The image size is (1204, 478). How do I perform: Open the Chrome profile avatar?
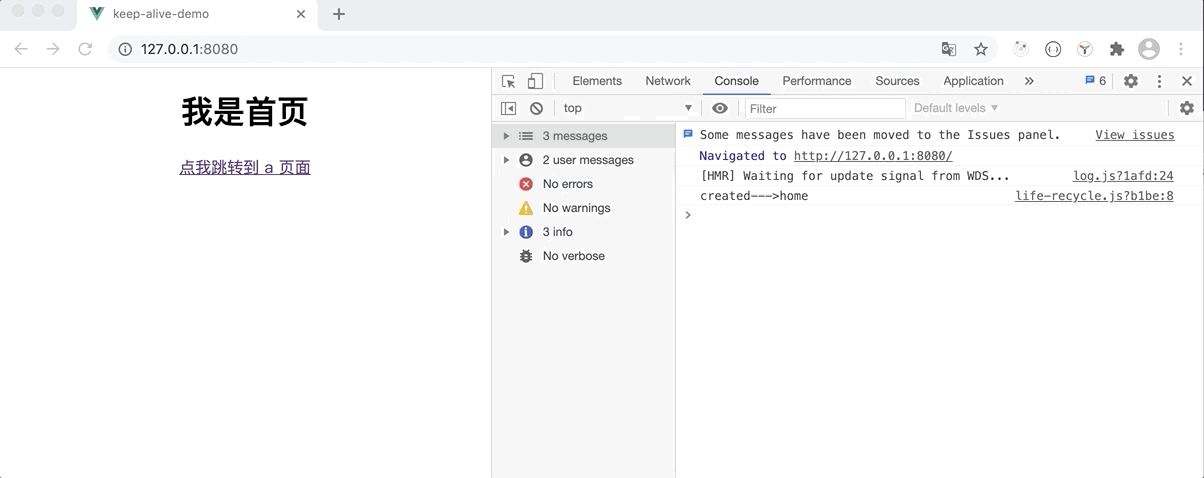(1149, 49)
